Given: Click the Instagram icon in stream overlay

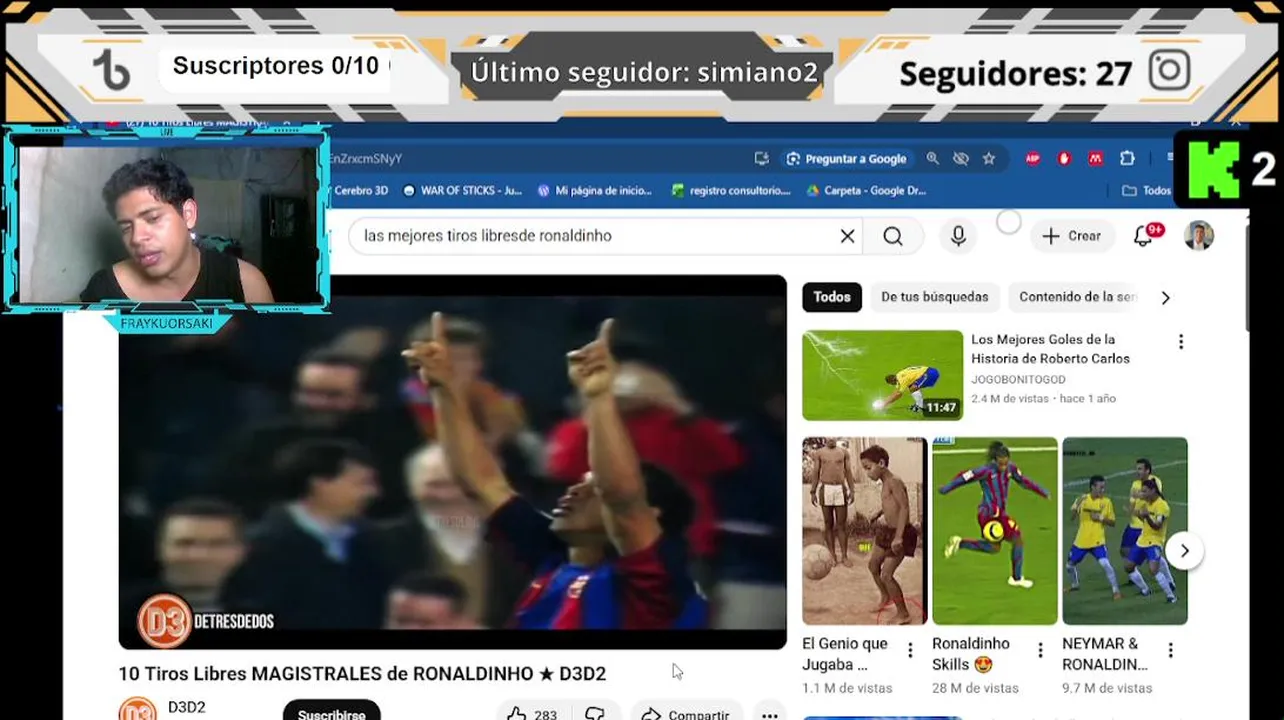Looking at the screenshot, I should tap(1169, 71).
